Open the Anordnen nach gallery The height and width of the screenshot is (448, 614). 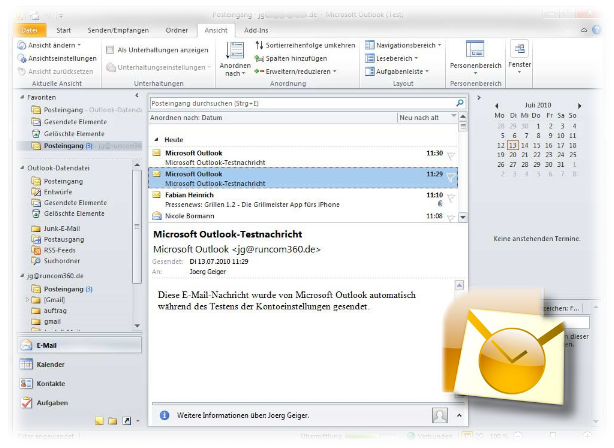pyautogui.click(x=235, y=59)
